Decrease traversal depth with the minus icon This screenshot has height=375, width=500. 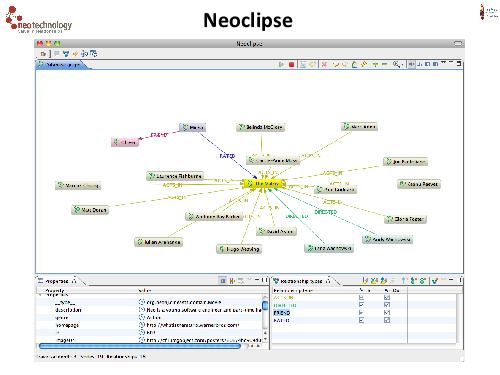pyautogui.click(x=384, y=64)
